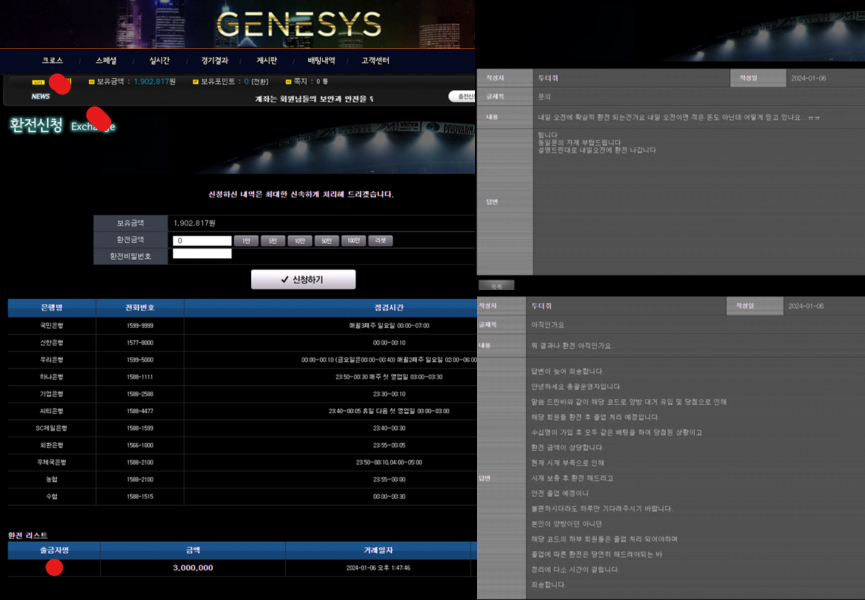Click the inquiry subject 아직인가요
This screenshot has height=600, width=865.
tap(547, 325)
